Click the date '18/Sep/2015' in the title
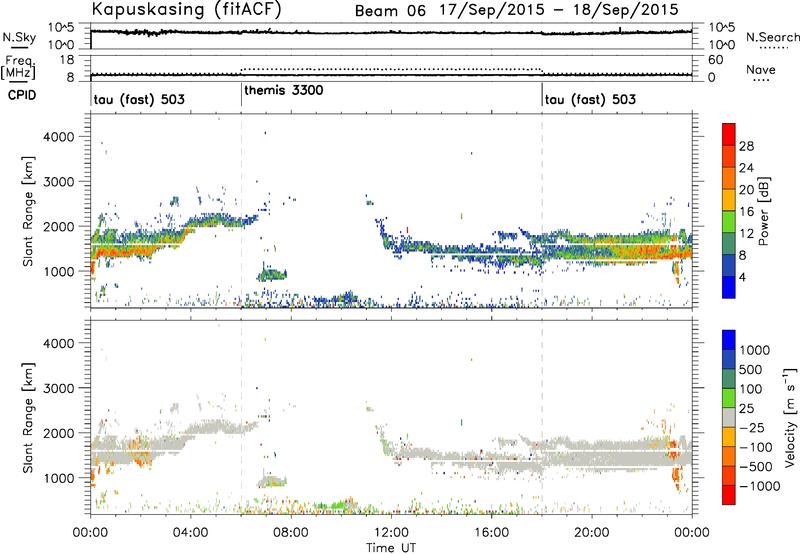This screenshot has height=554, width=800. tap(626, 10)
